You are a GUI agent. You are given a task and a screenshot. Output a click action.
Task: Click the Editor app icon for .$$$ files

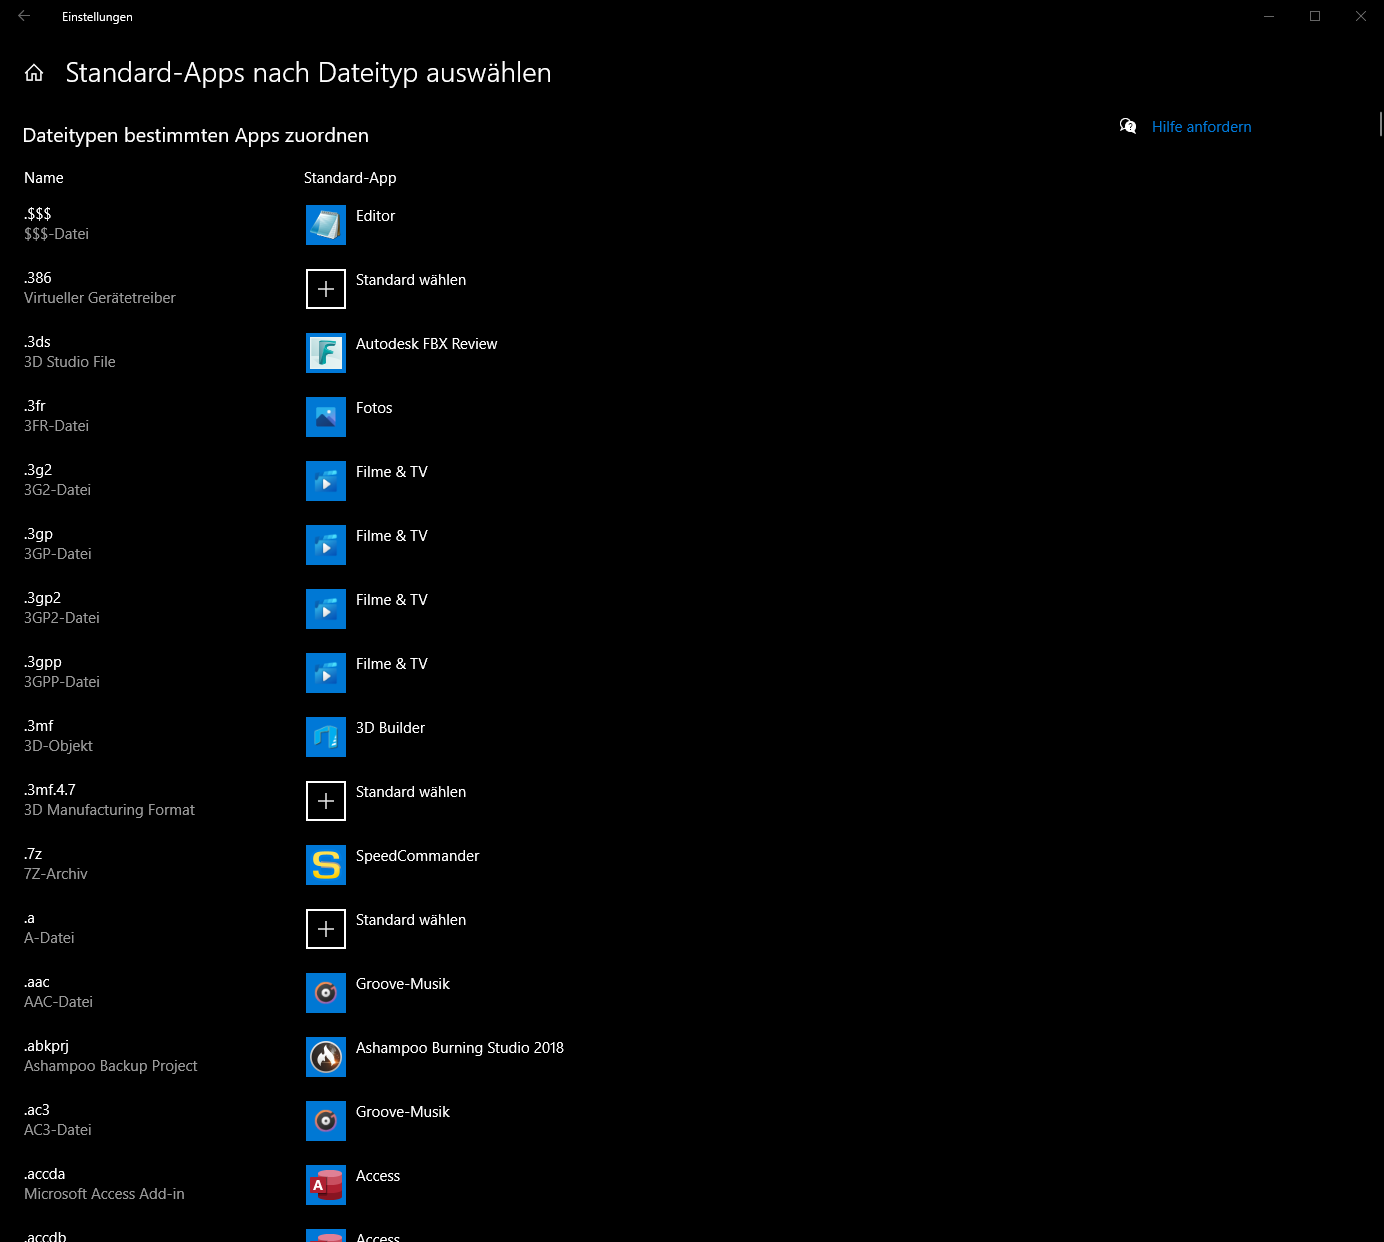(x=325, y=225)
